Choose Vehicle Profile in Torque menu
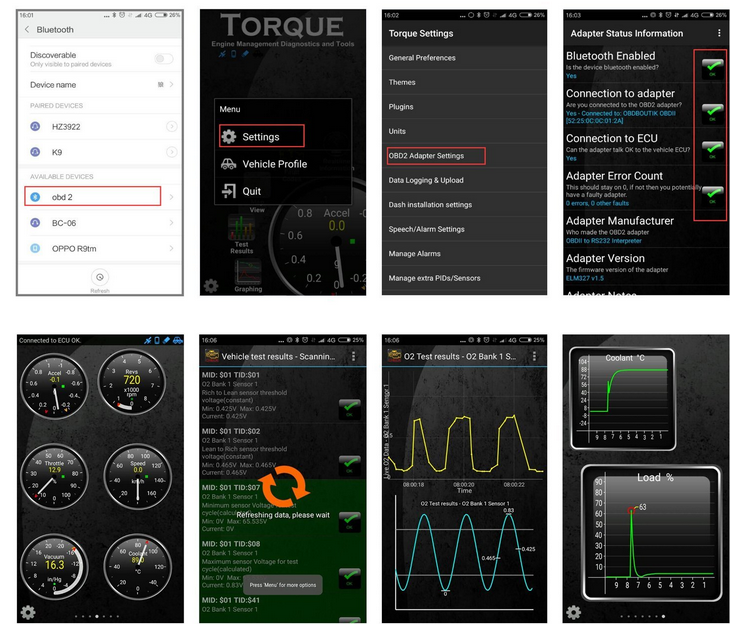This screenshot has width=730, height=624. point(283,164)
